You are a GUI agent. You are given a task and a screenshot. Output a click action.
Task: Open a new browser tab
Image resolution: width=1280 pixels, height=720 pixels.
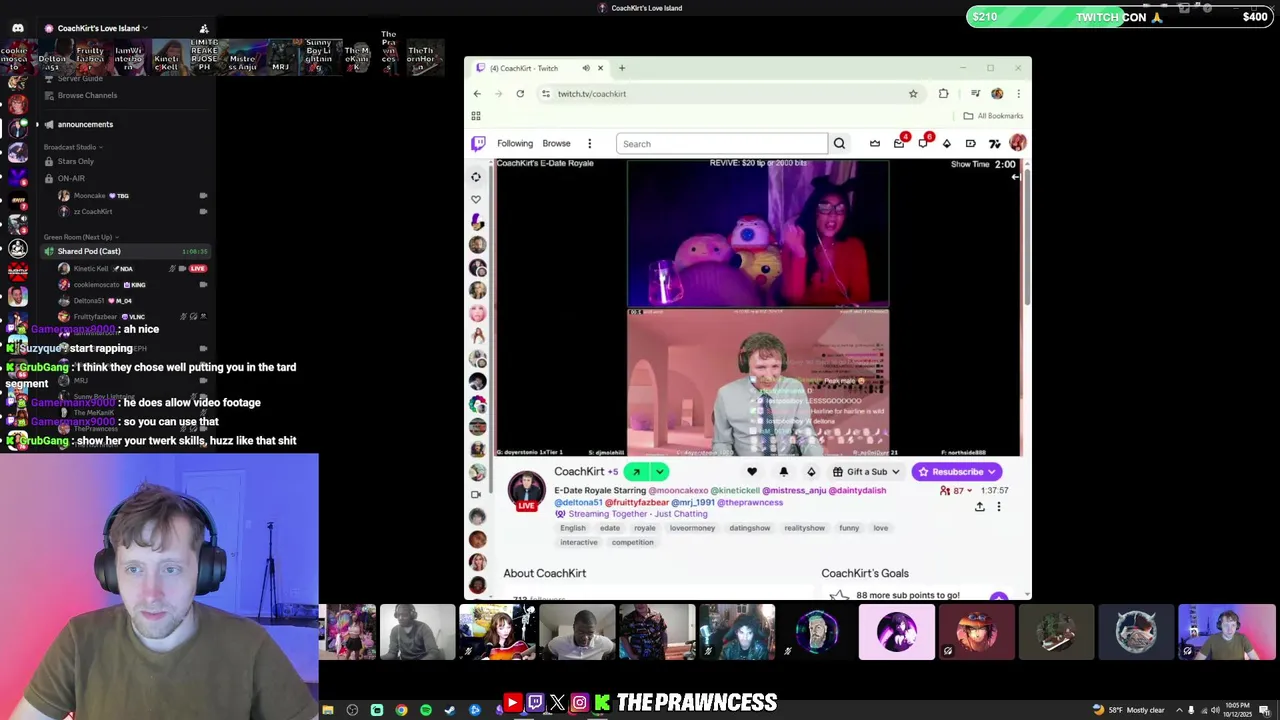(621, 68)
